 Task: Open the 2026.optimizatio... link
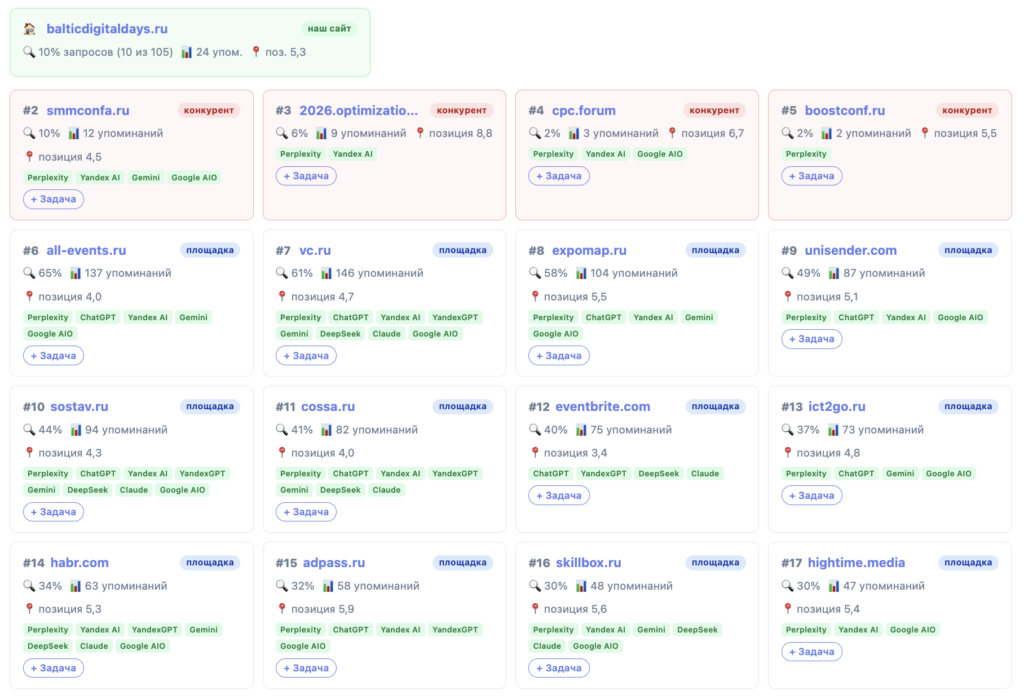pos(359,110)
